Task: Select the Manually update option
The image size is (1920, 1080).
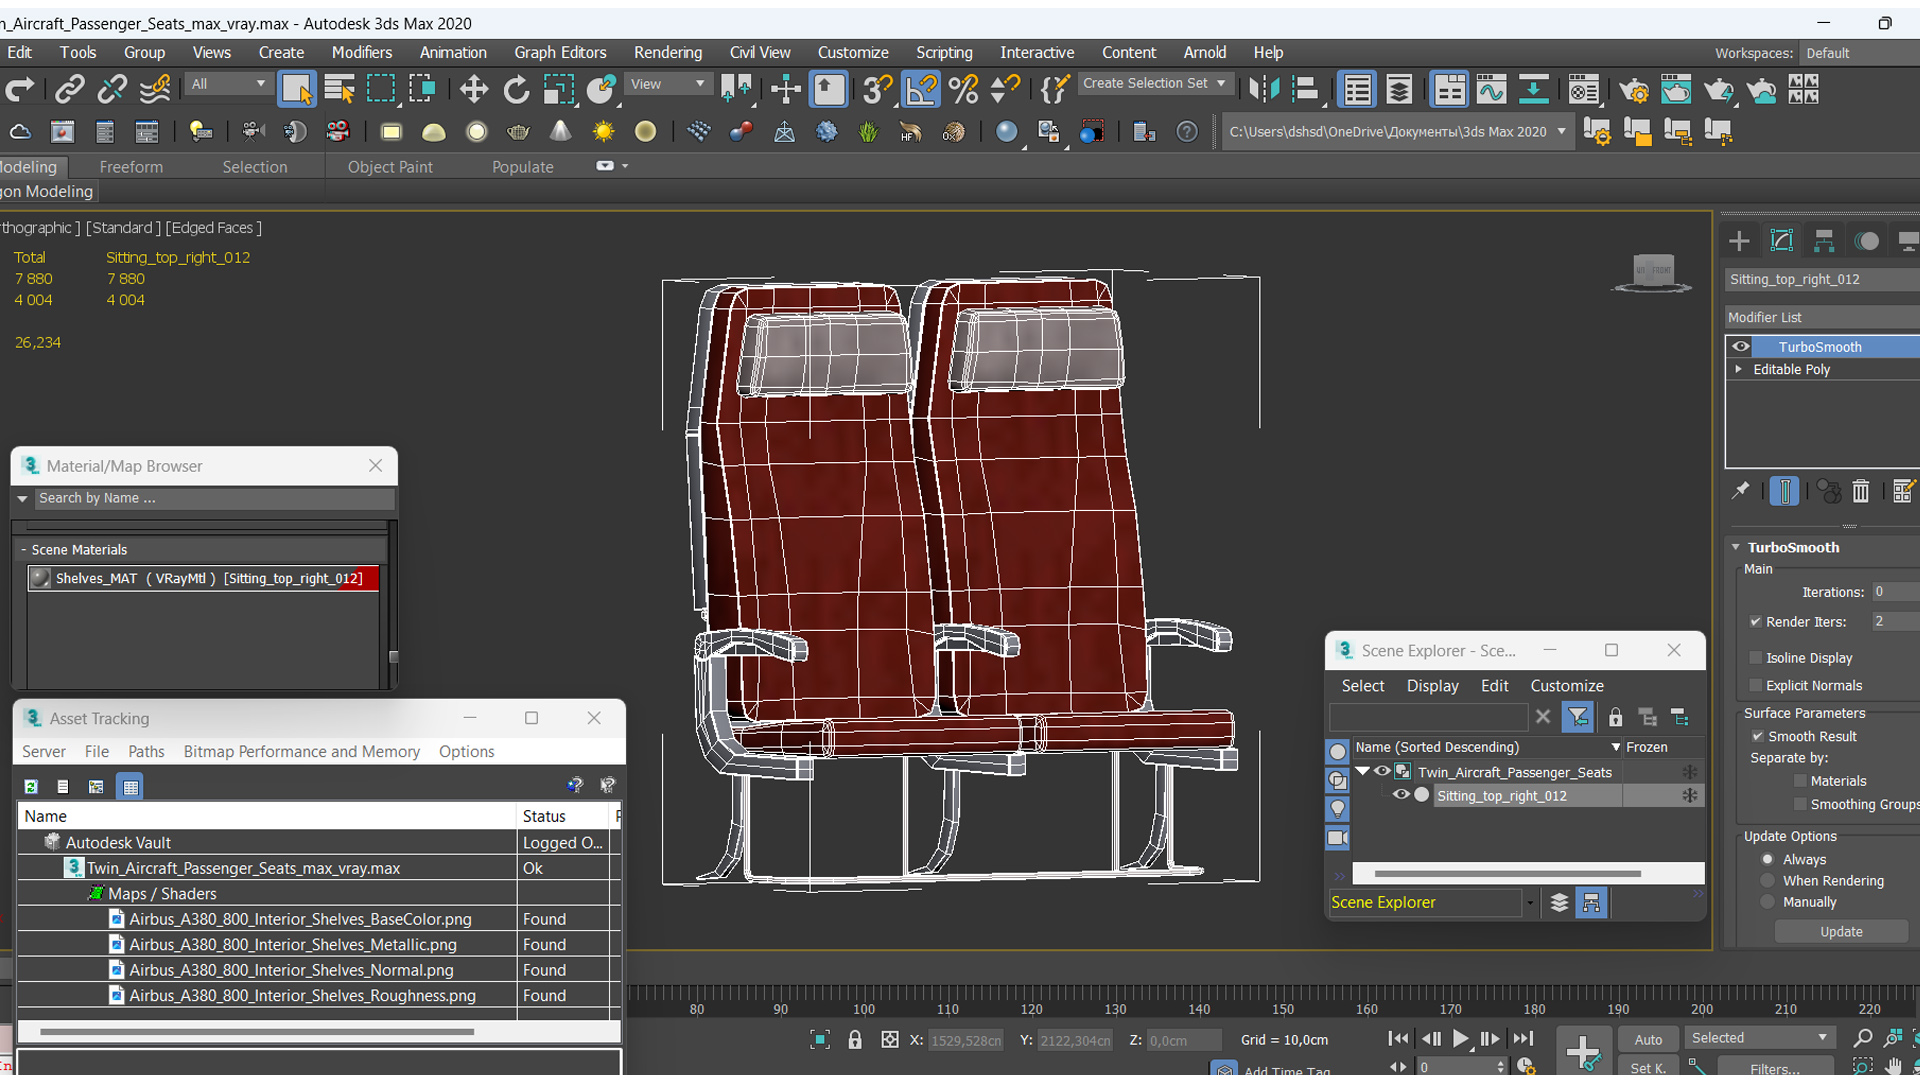Action: pos(1767,902)
